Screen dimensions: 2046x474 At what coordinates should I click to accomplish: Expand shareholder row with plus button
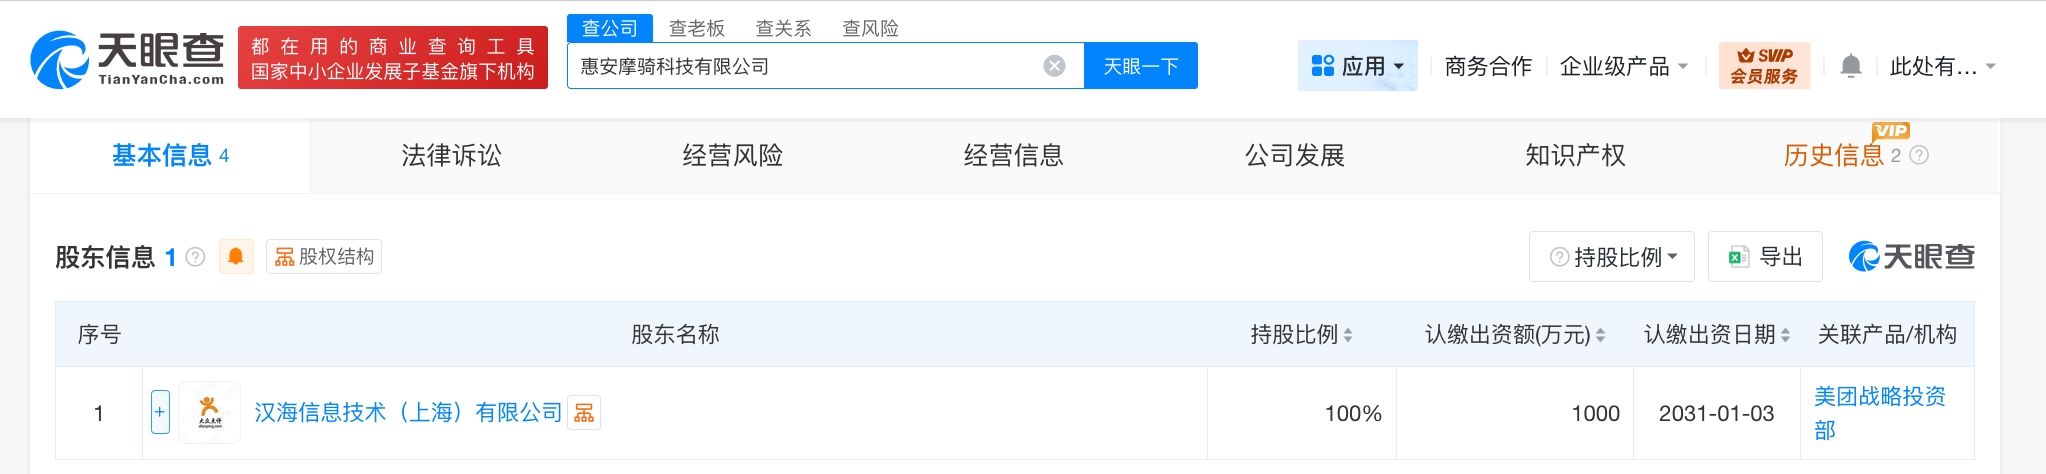click(160, 412)
